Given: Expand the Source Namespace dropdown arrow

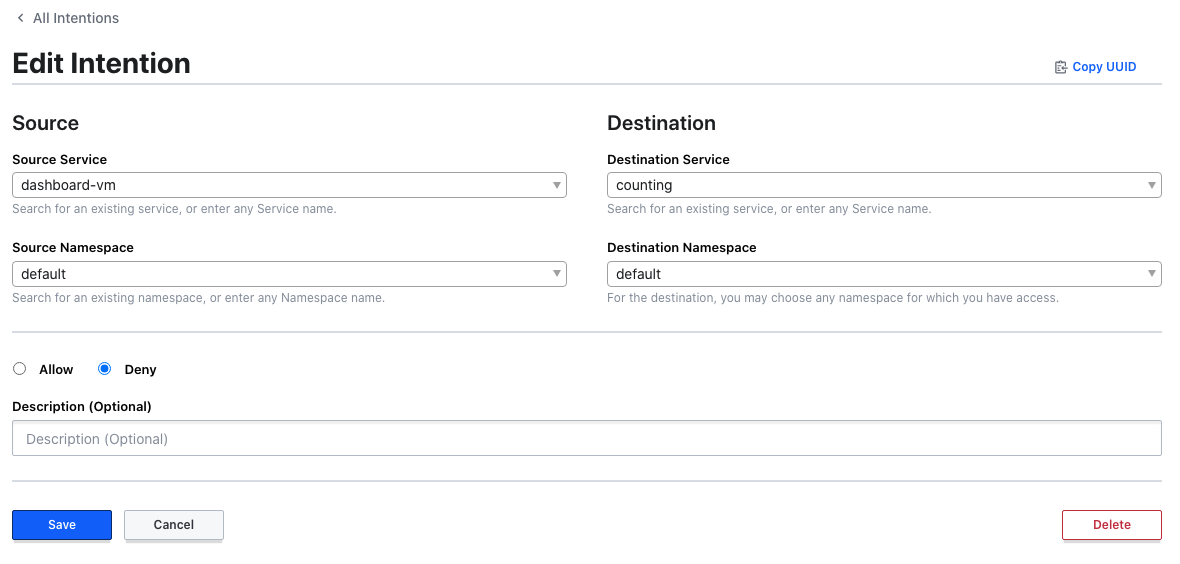Looking at the screenshot, I should pos(556,274).
